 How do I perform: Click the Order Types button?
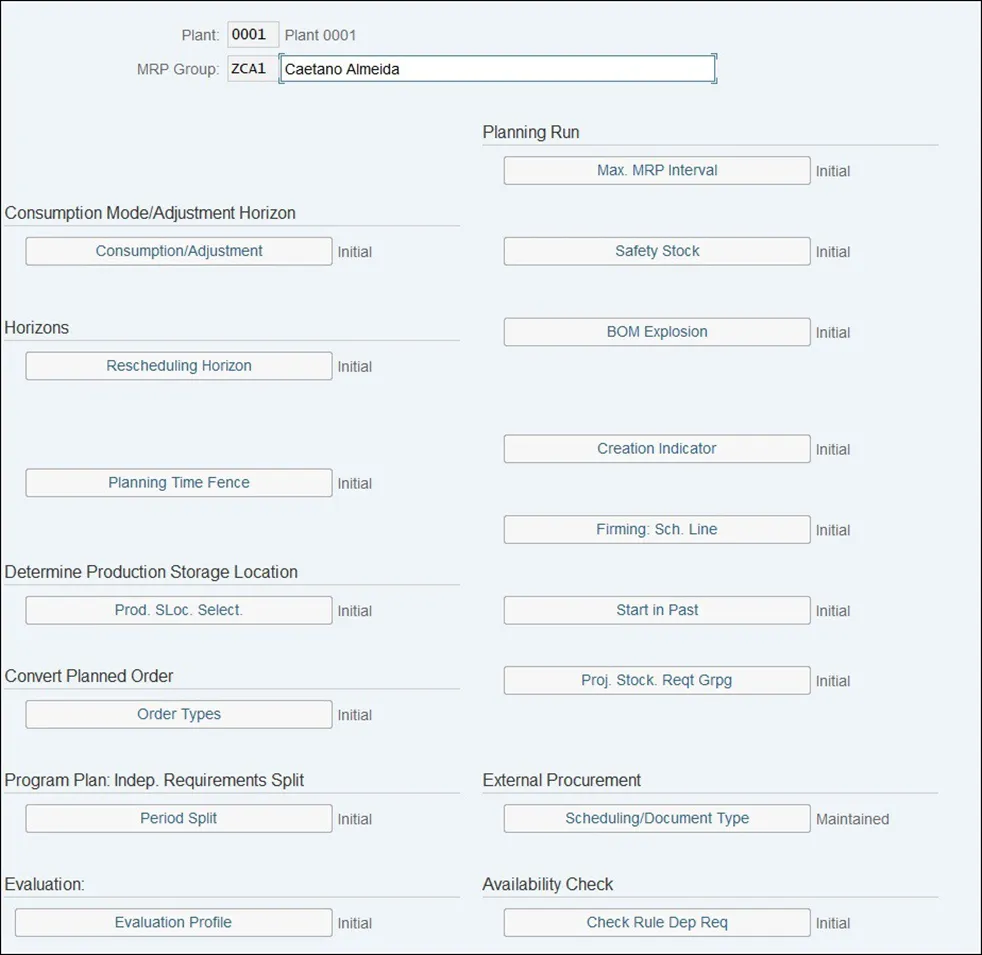click(178, 714)
